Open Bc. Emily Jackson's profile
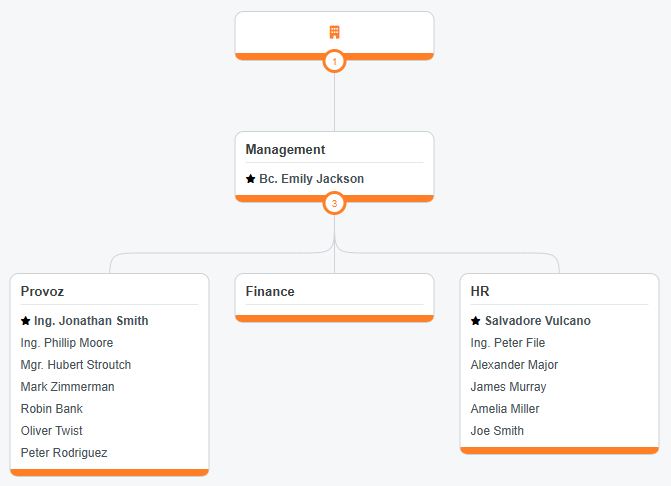The height and width of the screenshot is (486, 671). click(311, 179)
